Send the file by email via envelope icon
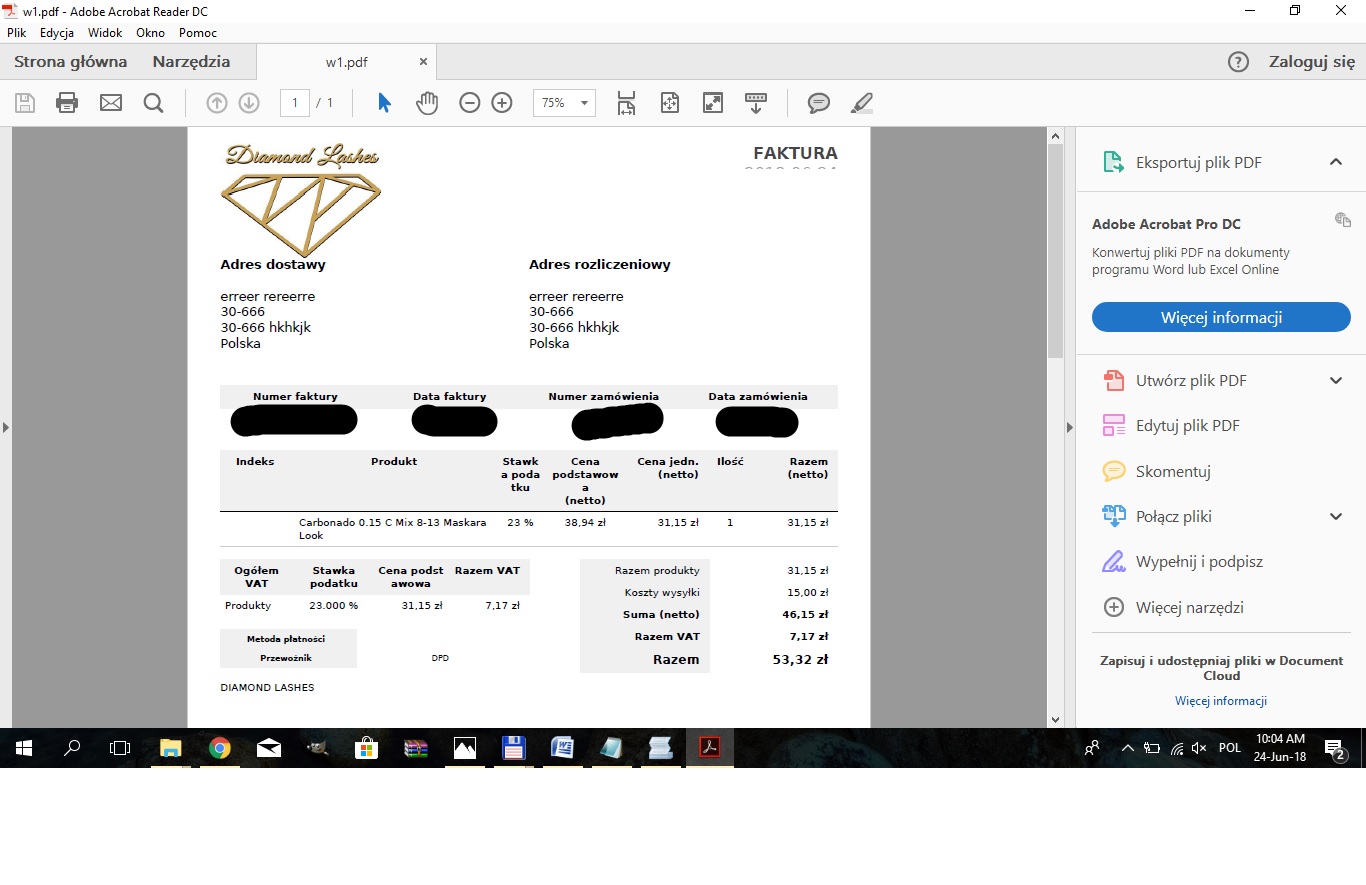 (110, 103)
